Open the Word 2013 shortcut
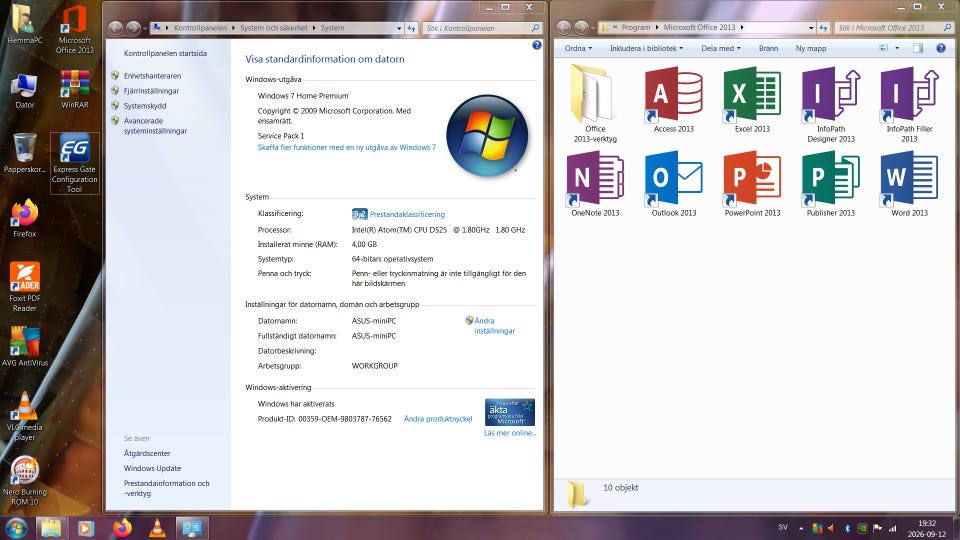 (x=909, y=184)
